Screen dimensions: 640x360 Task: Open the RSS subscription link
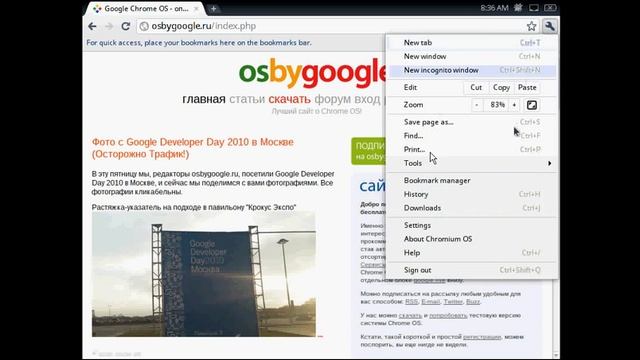point(411,302)
